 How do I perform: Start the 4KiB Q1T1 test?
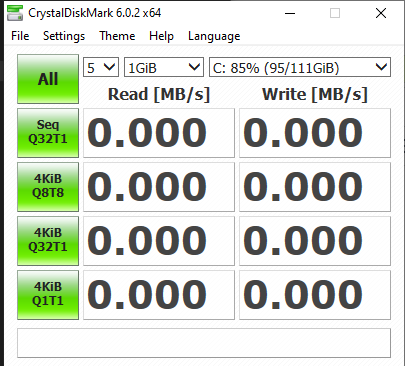point(48,295)
